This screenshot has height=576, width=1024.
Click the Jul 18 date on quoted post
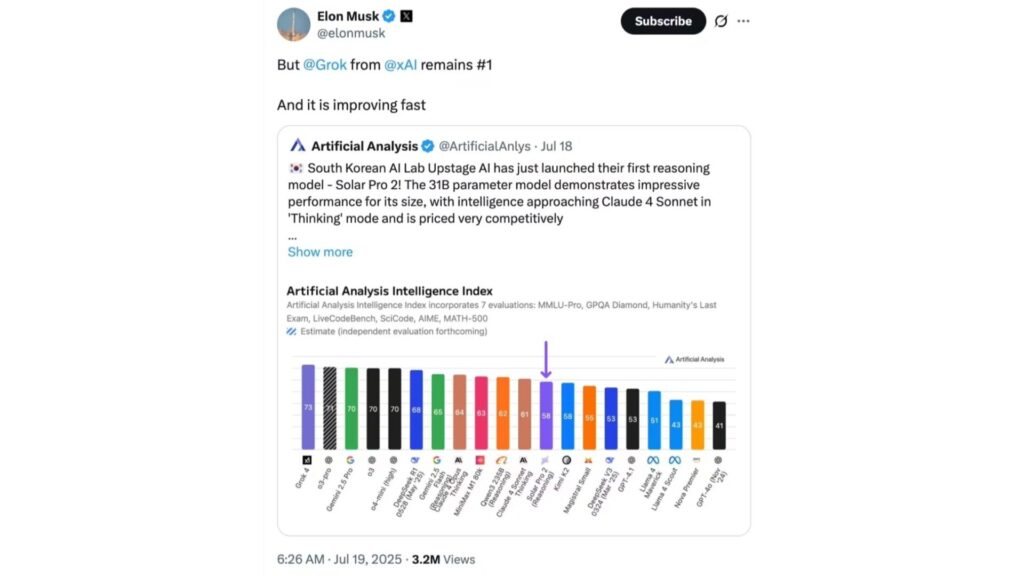point(555,146)
